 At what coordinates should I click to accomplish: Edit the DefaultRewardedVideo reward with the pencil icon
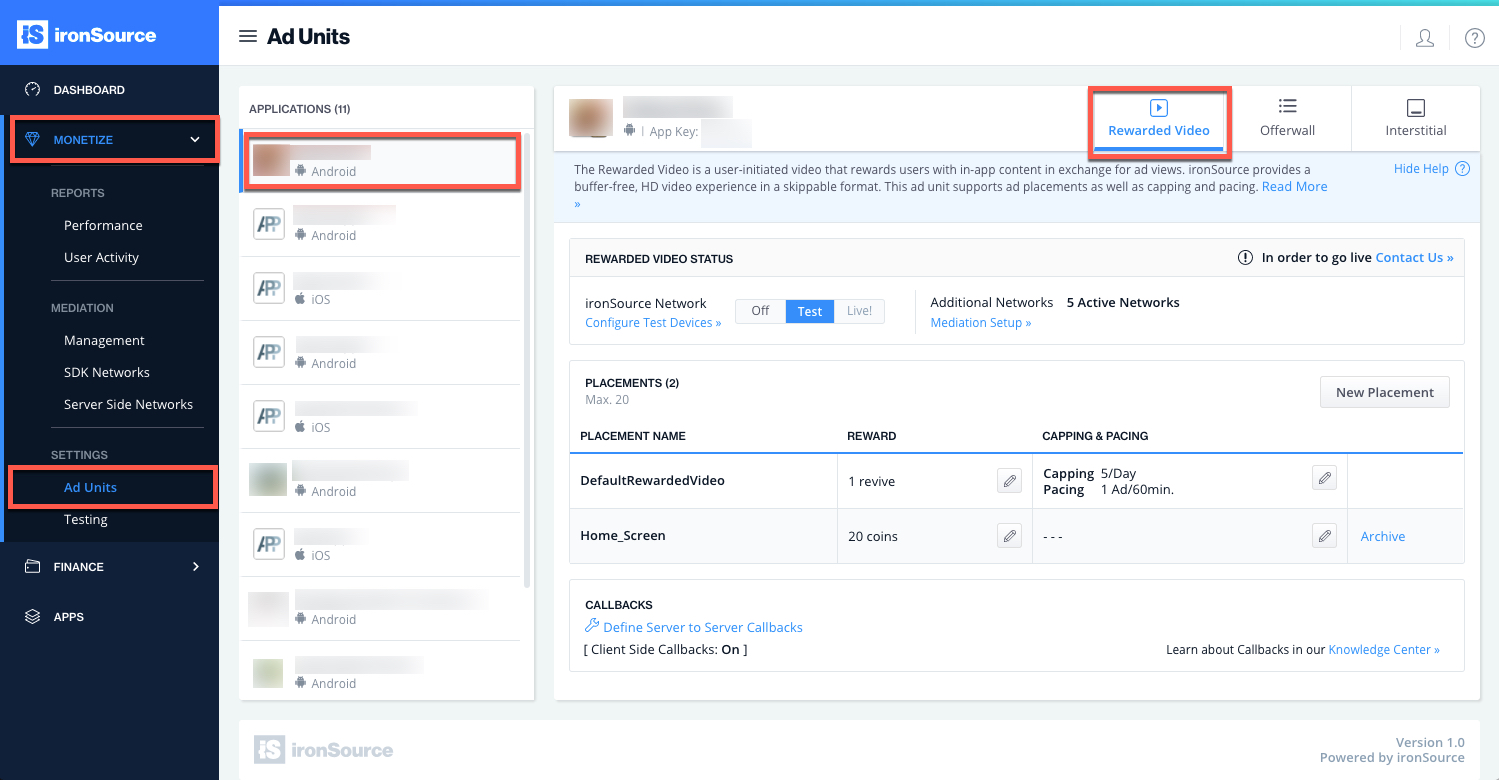click(1009, 480)
